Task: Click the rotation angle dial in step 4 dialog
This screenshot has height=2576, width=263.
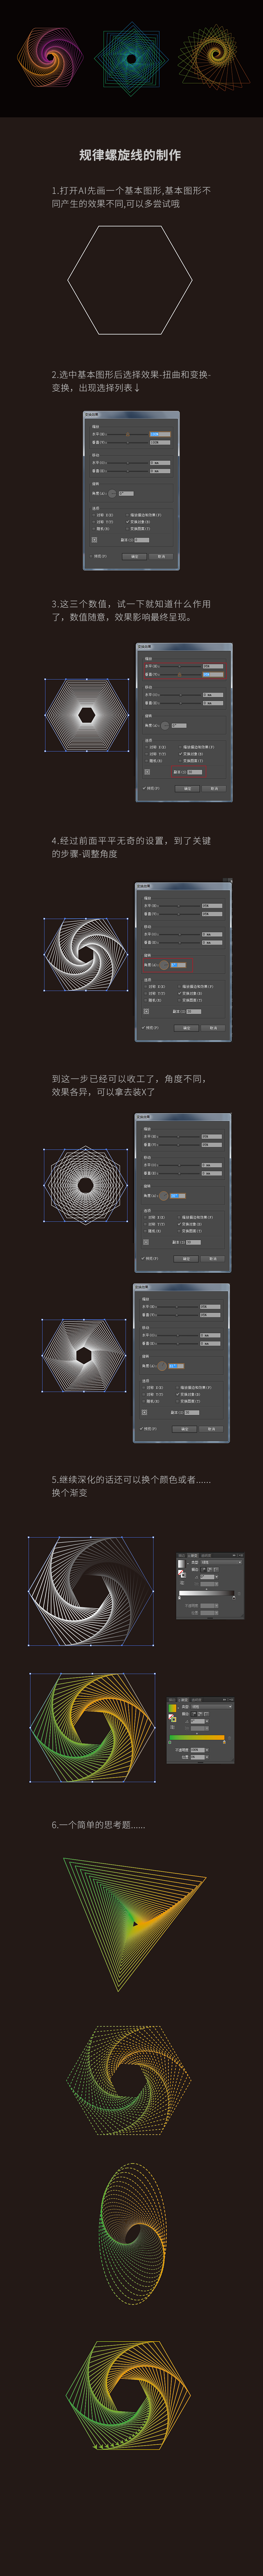Action: (164, 965)
